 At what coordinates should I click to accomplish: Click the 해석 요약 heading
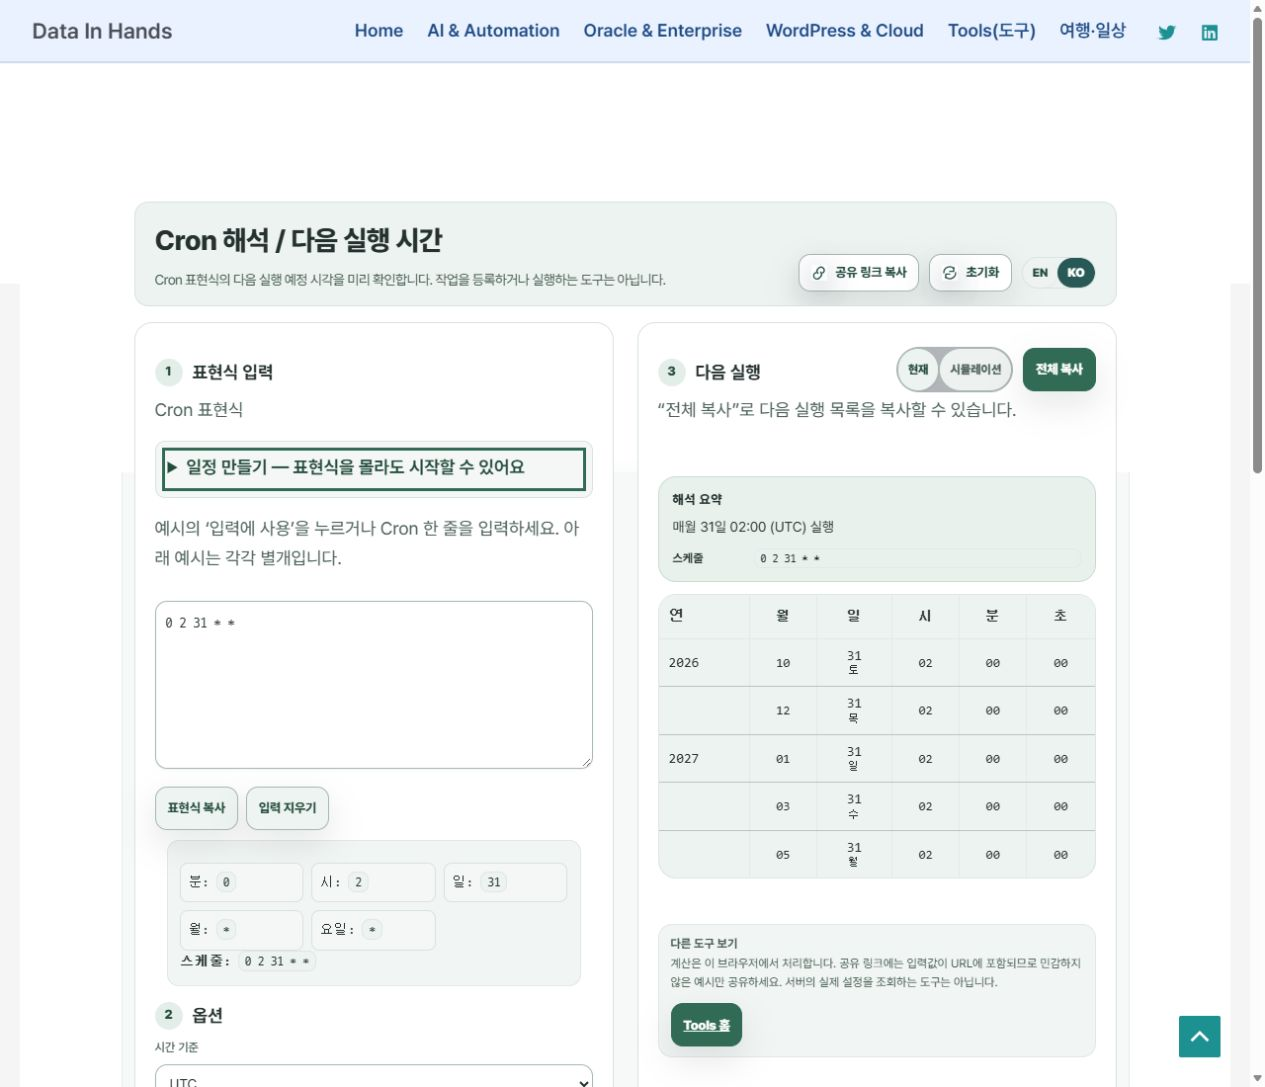click(697, 499)
